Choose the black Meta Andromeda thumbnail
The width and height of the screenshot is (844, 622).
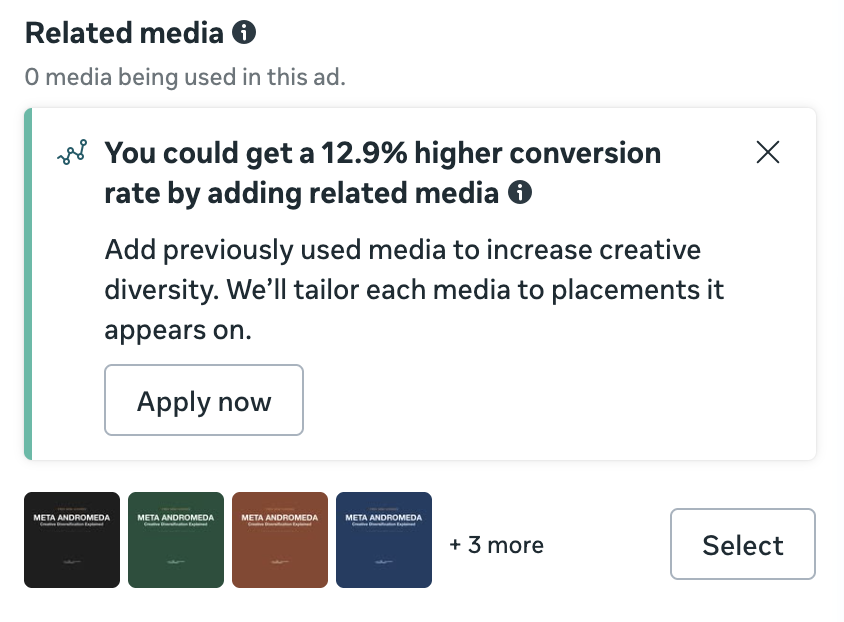72,540
